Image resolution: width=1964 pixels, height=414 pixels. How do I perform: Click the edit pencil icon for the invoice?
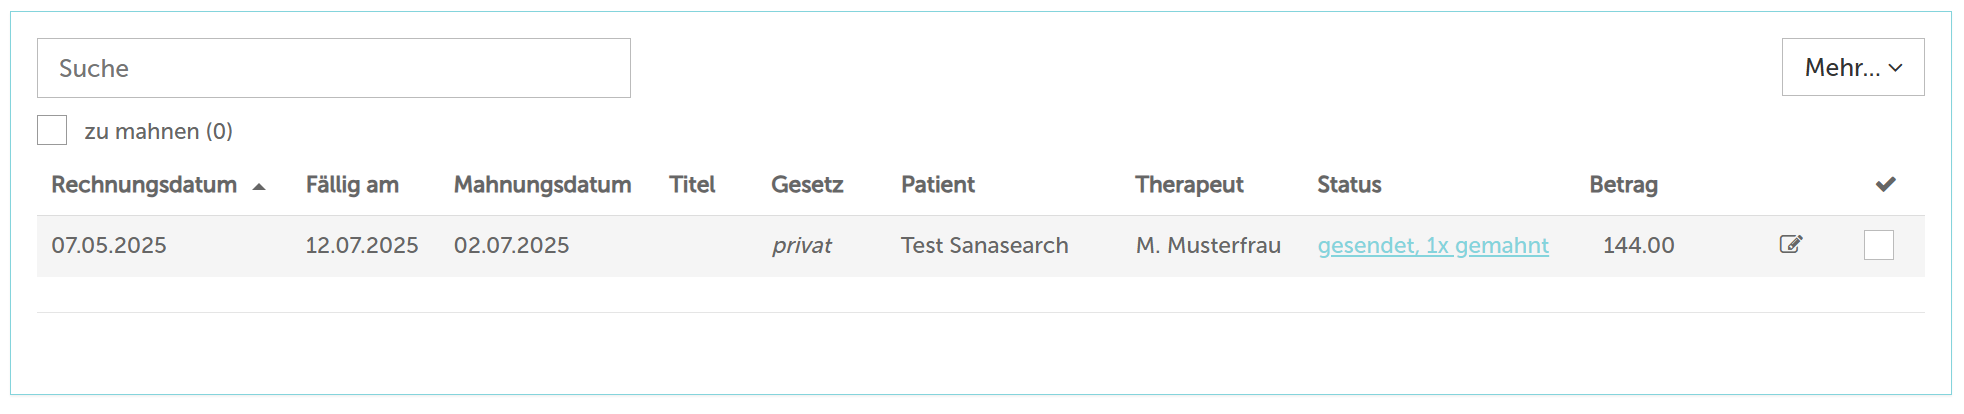click(x=1790, y=244)
